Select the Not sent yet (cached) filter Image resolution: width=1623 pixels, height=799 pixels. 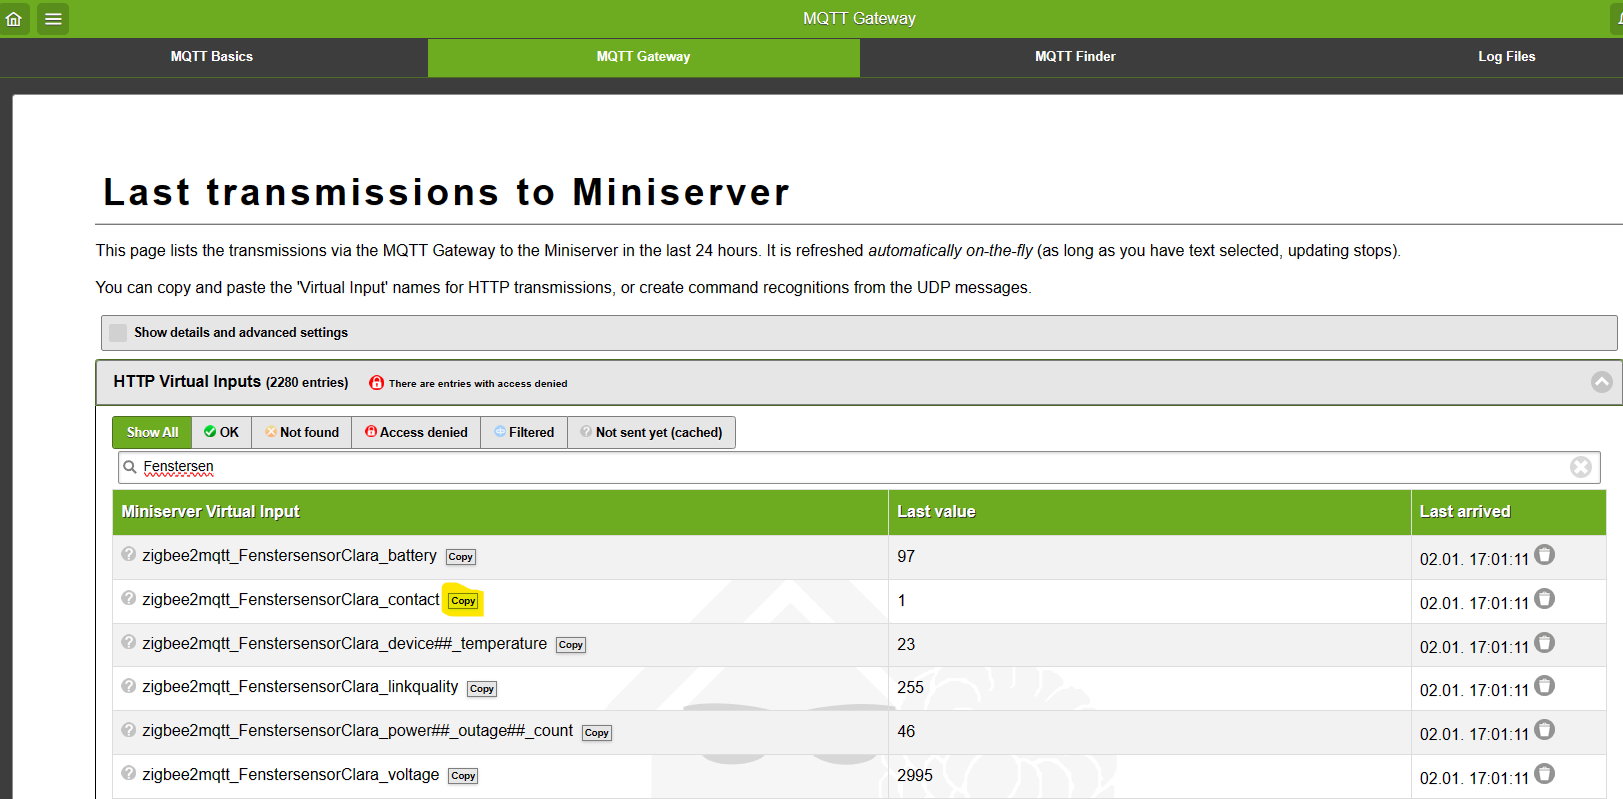coord(651,432)
